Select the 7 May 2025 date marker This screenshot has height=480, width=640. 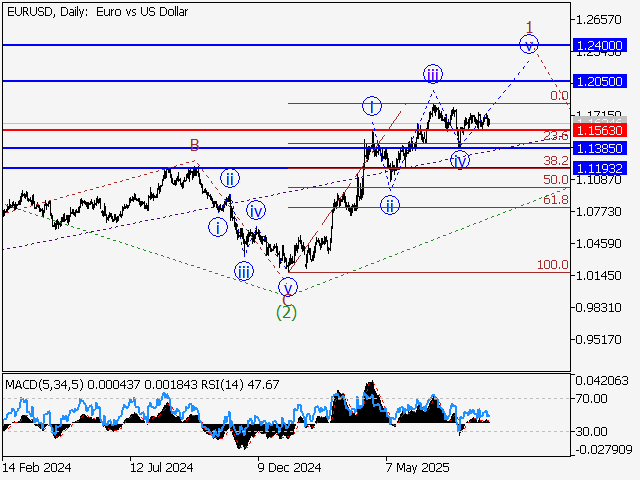(416, 466)
